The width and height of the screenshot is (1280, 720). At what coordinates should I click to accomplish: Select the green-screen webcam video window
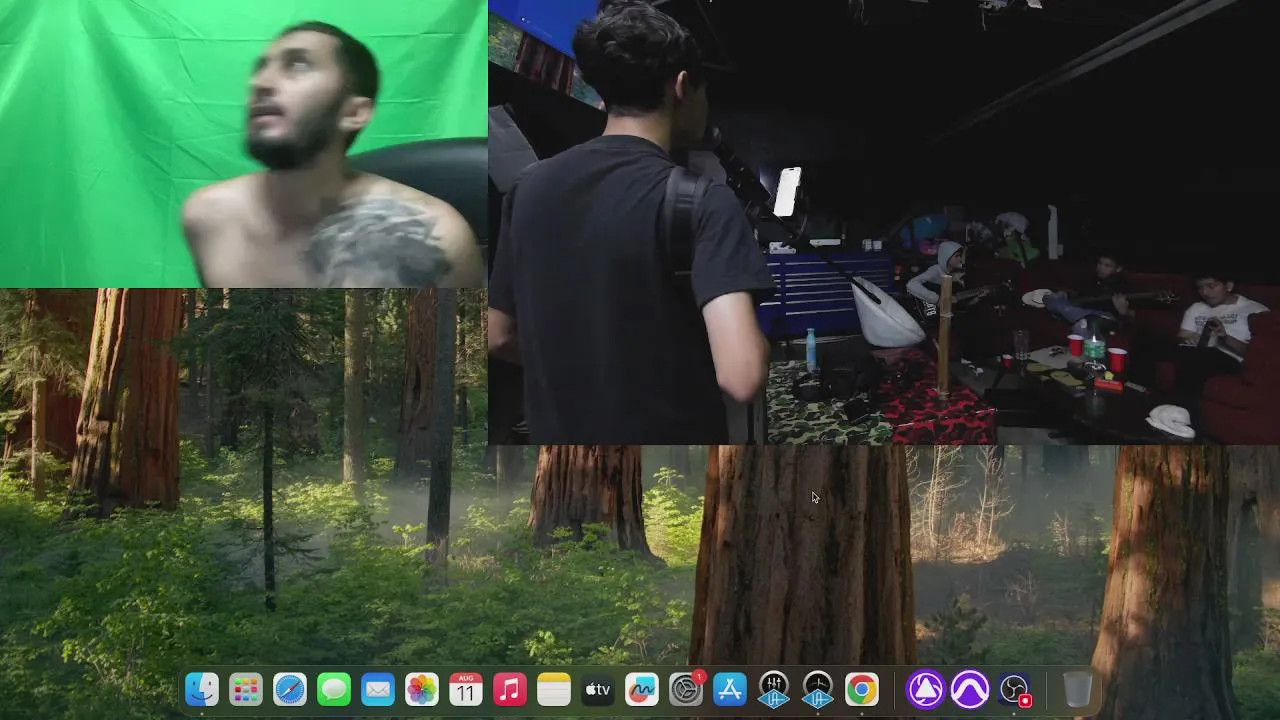(243, 144)
